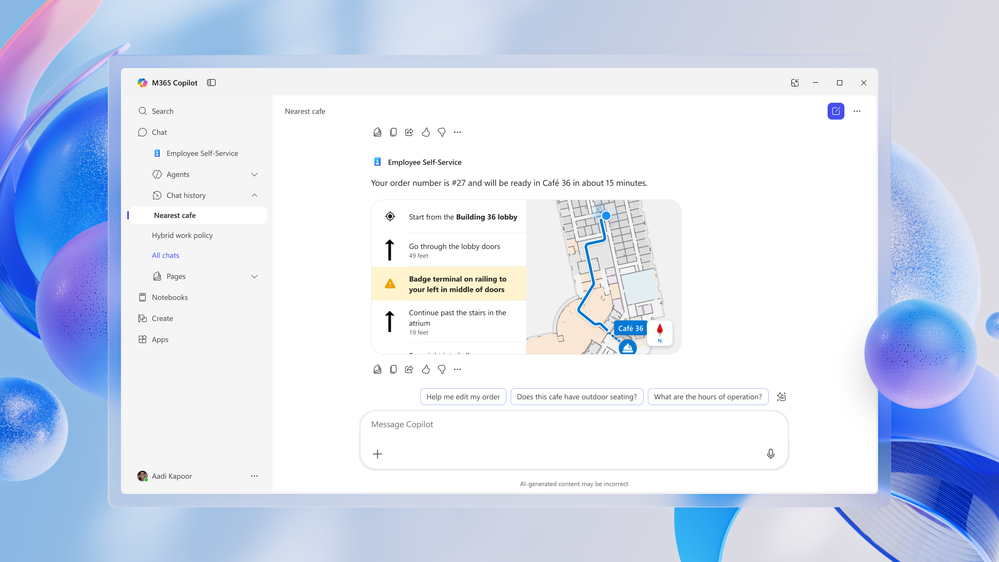Click the Chat history label in sidebar
Screen dimensions: 999x562
coord(186,195)
